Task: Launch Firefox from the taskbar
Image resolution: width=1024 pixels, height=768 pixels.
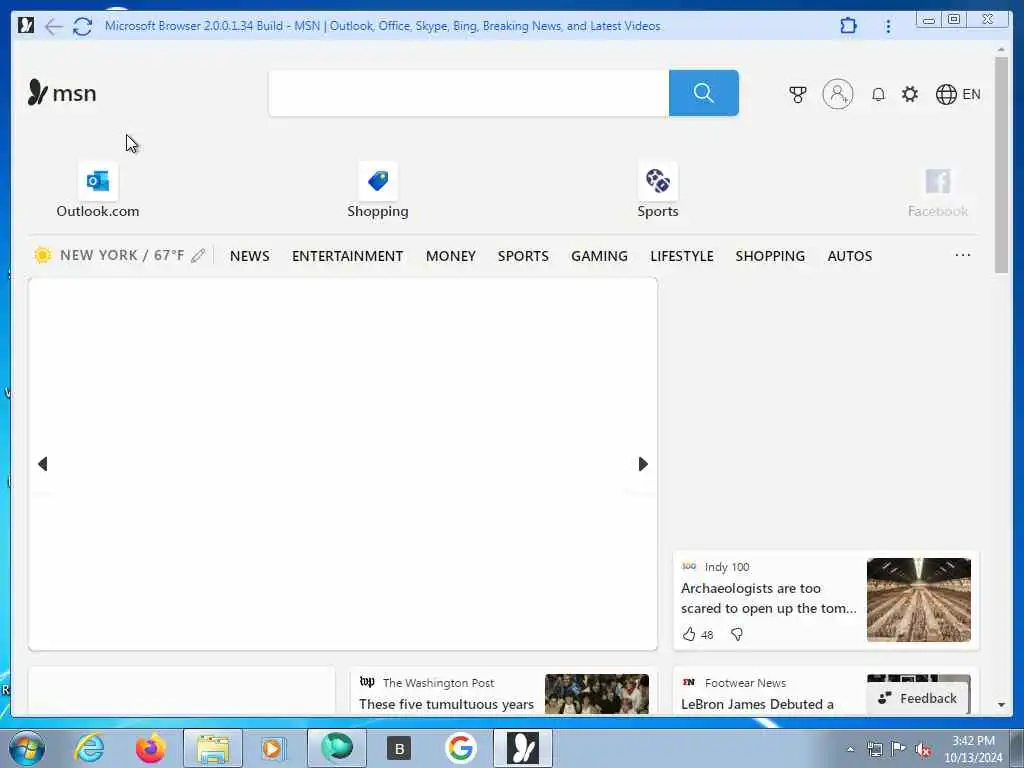Action: click(150, 748)
